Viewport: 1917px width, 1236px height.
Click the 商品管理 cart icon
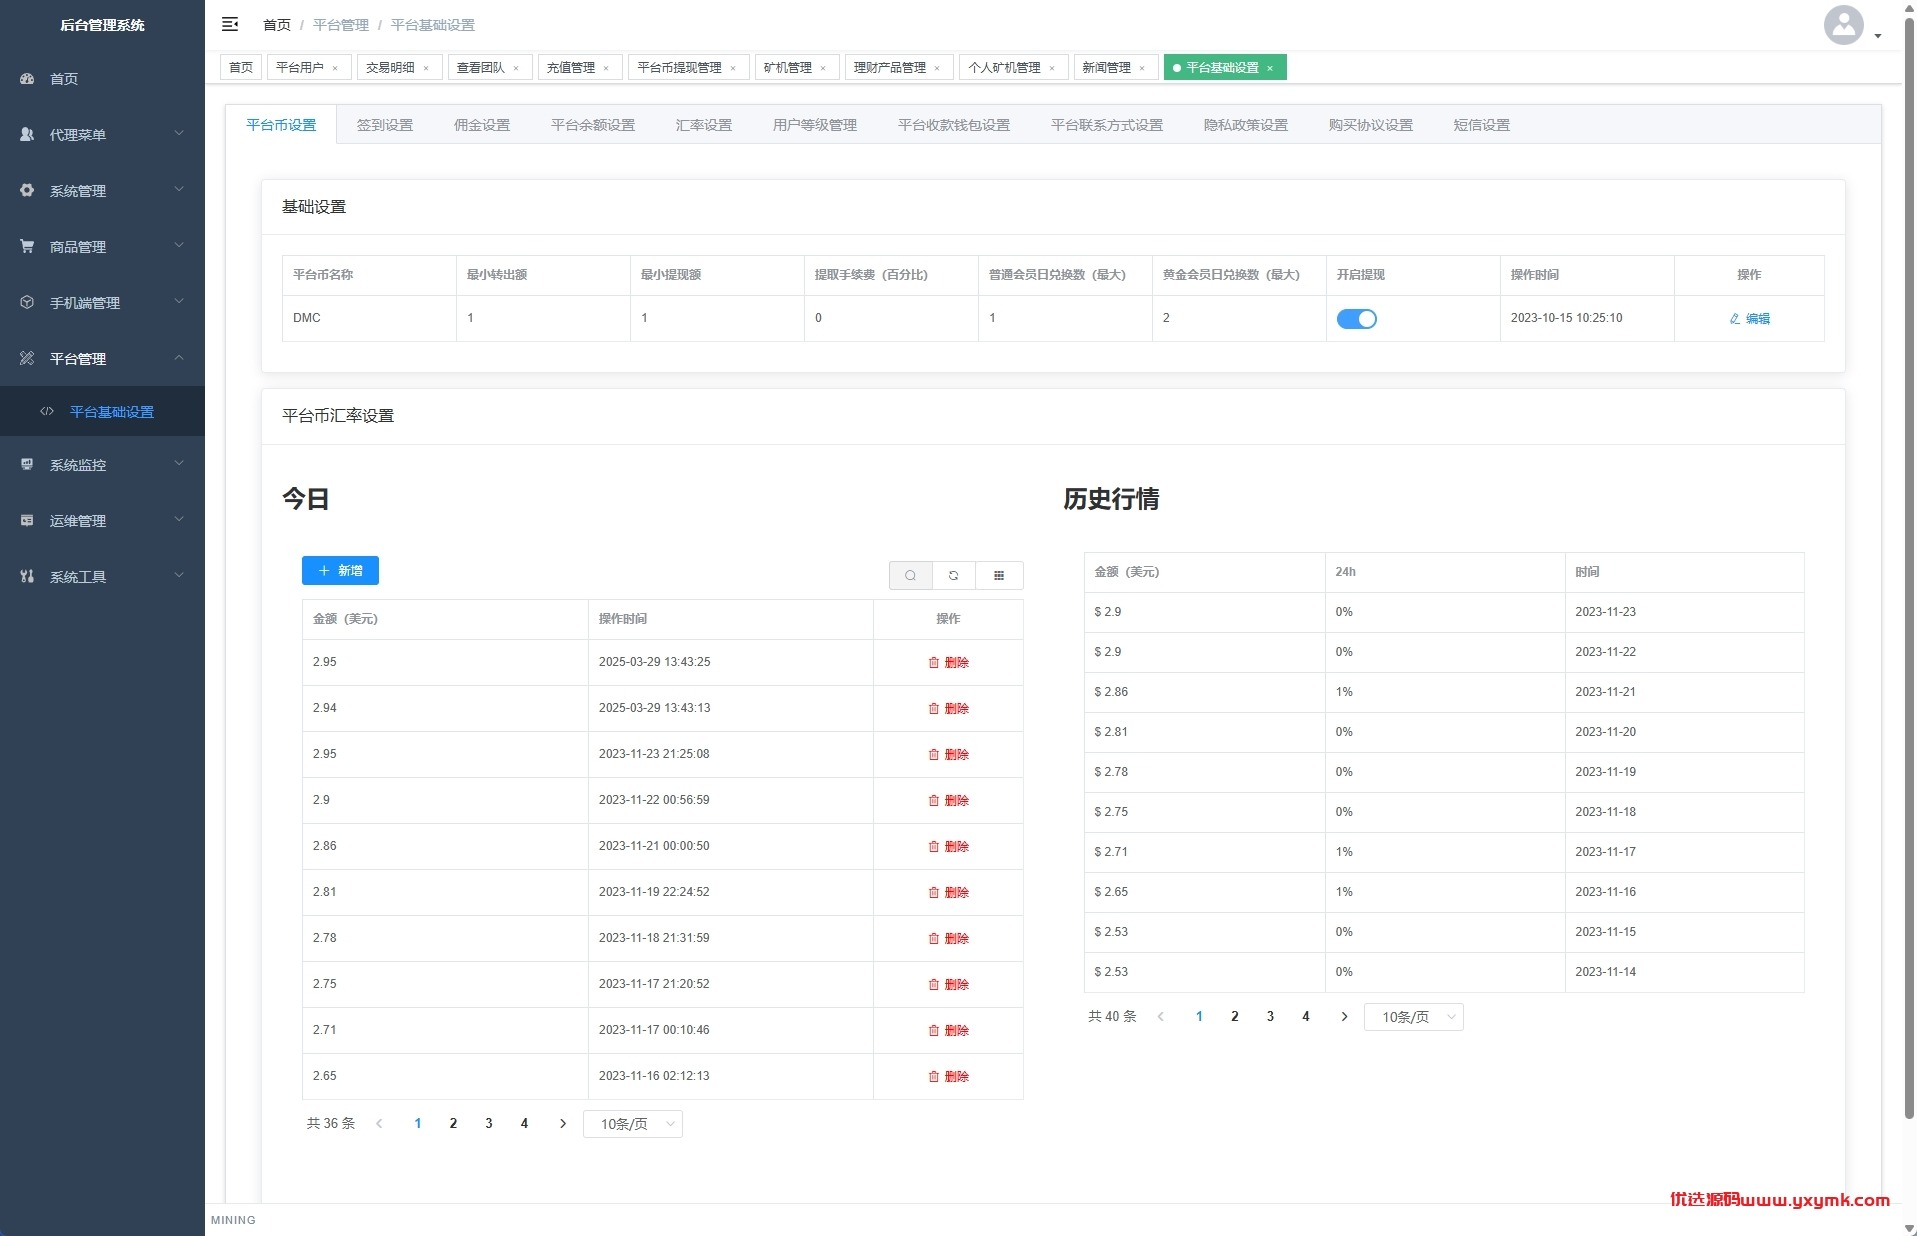27,246
